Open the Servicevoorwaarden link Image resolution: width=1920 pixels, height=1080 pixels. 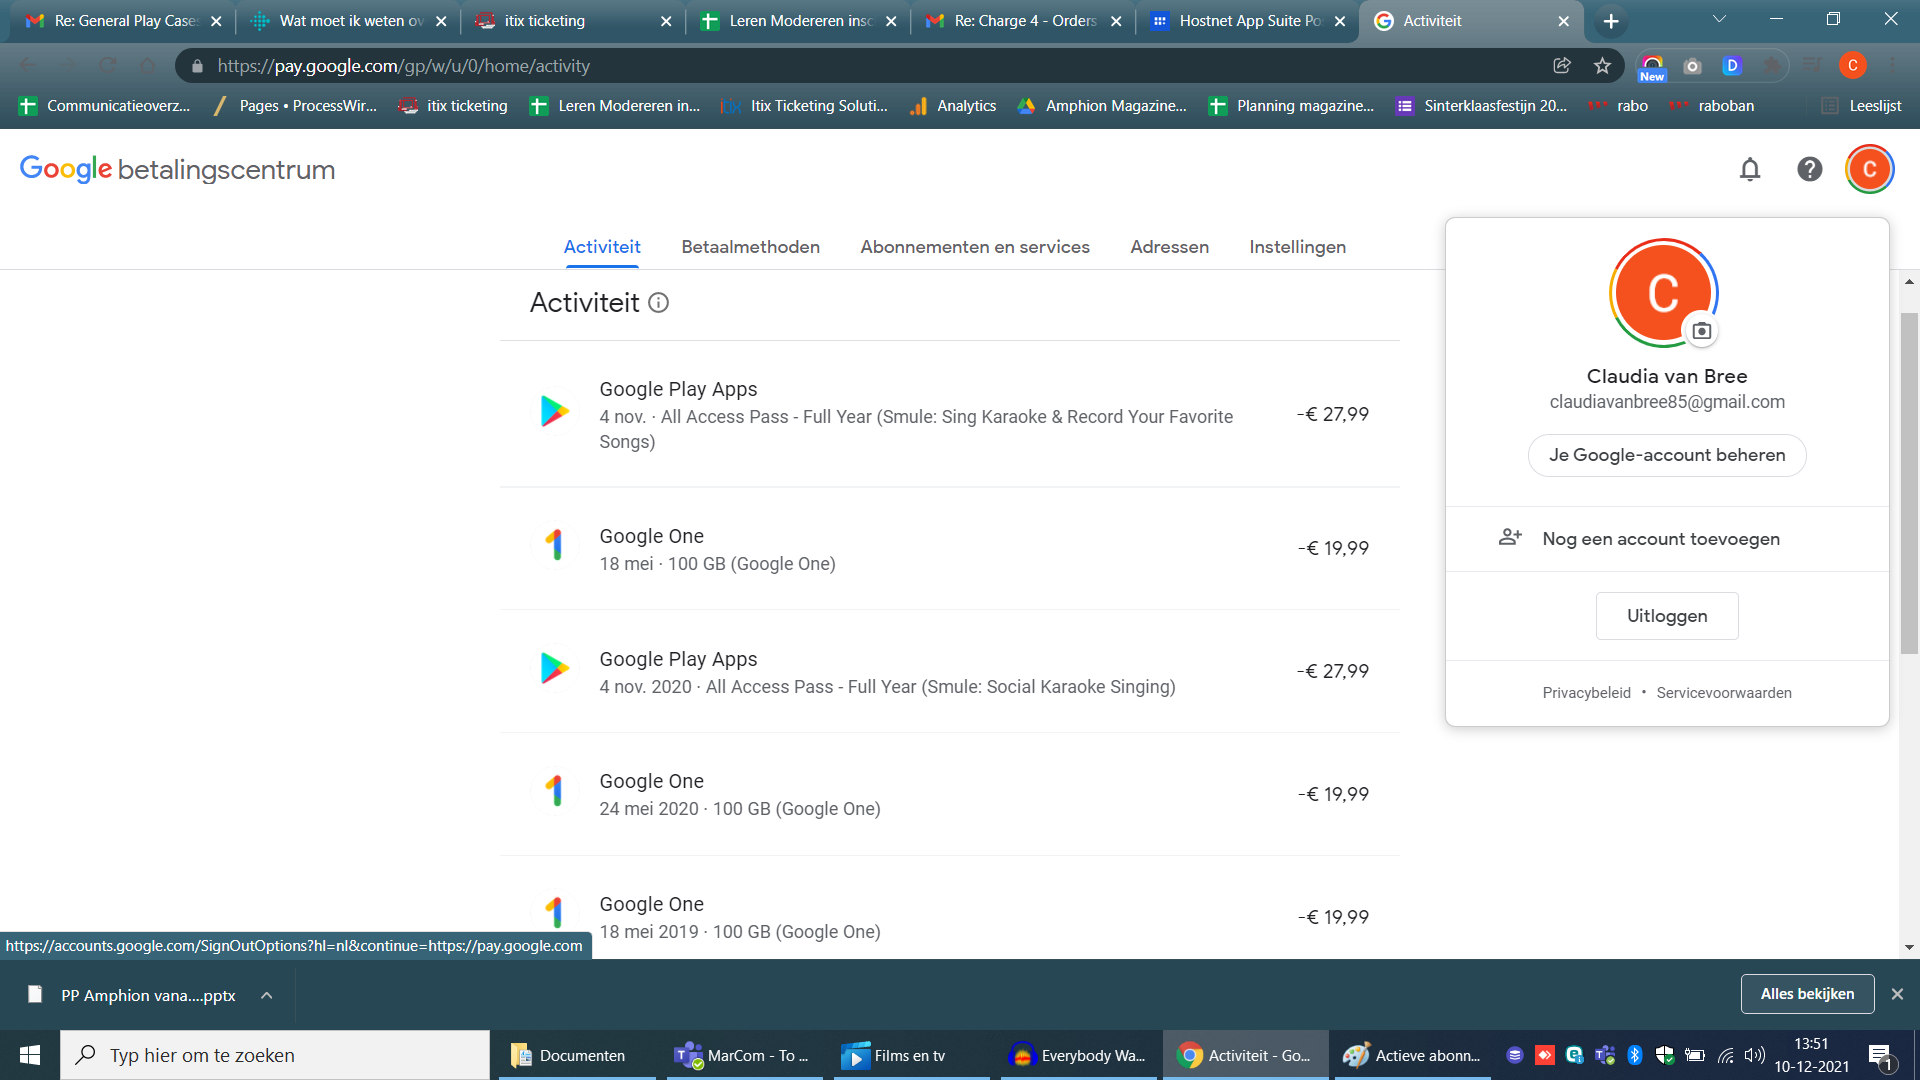pos(1724,693)
